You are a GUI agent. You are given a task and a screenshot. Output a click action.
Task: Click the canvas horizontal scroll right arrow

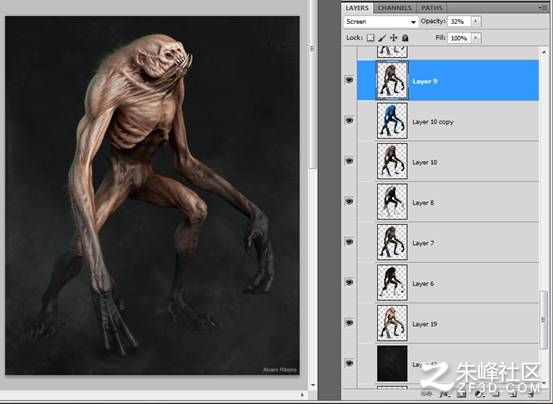(302, 394)
